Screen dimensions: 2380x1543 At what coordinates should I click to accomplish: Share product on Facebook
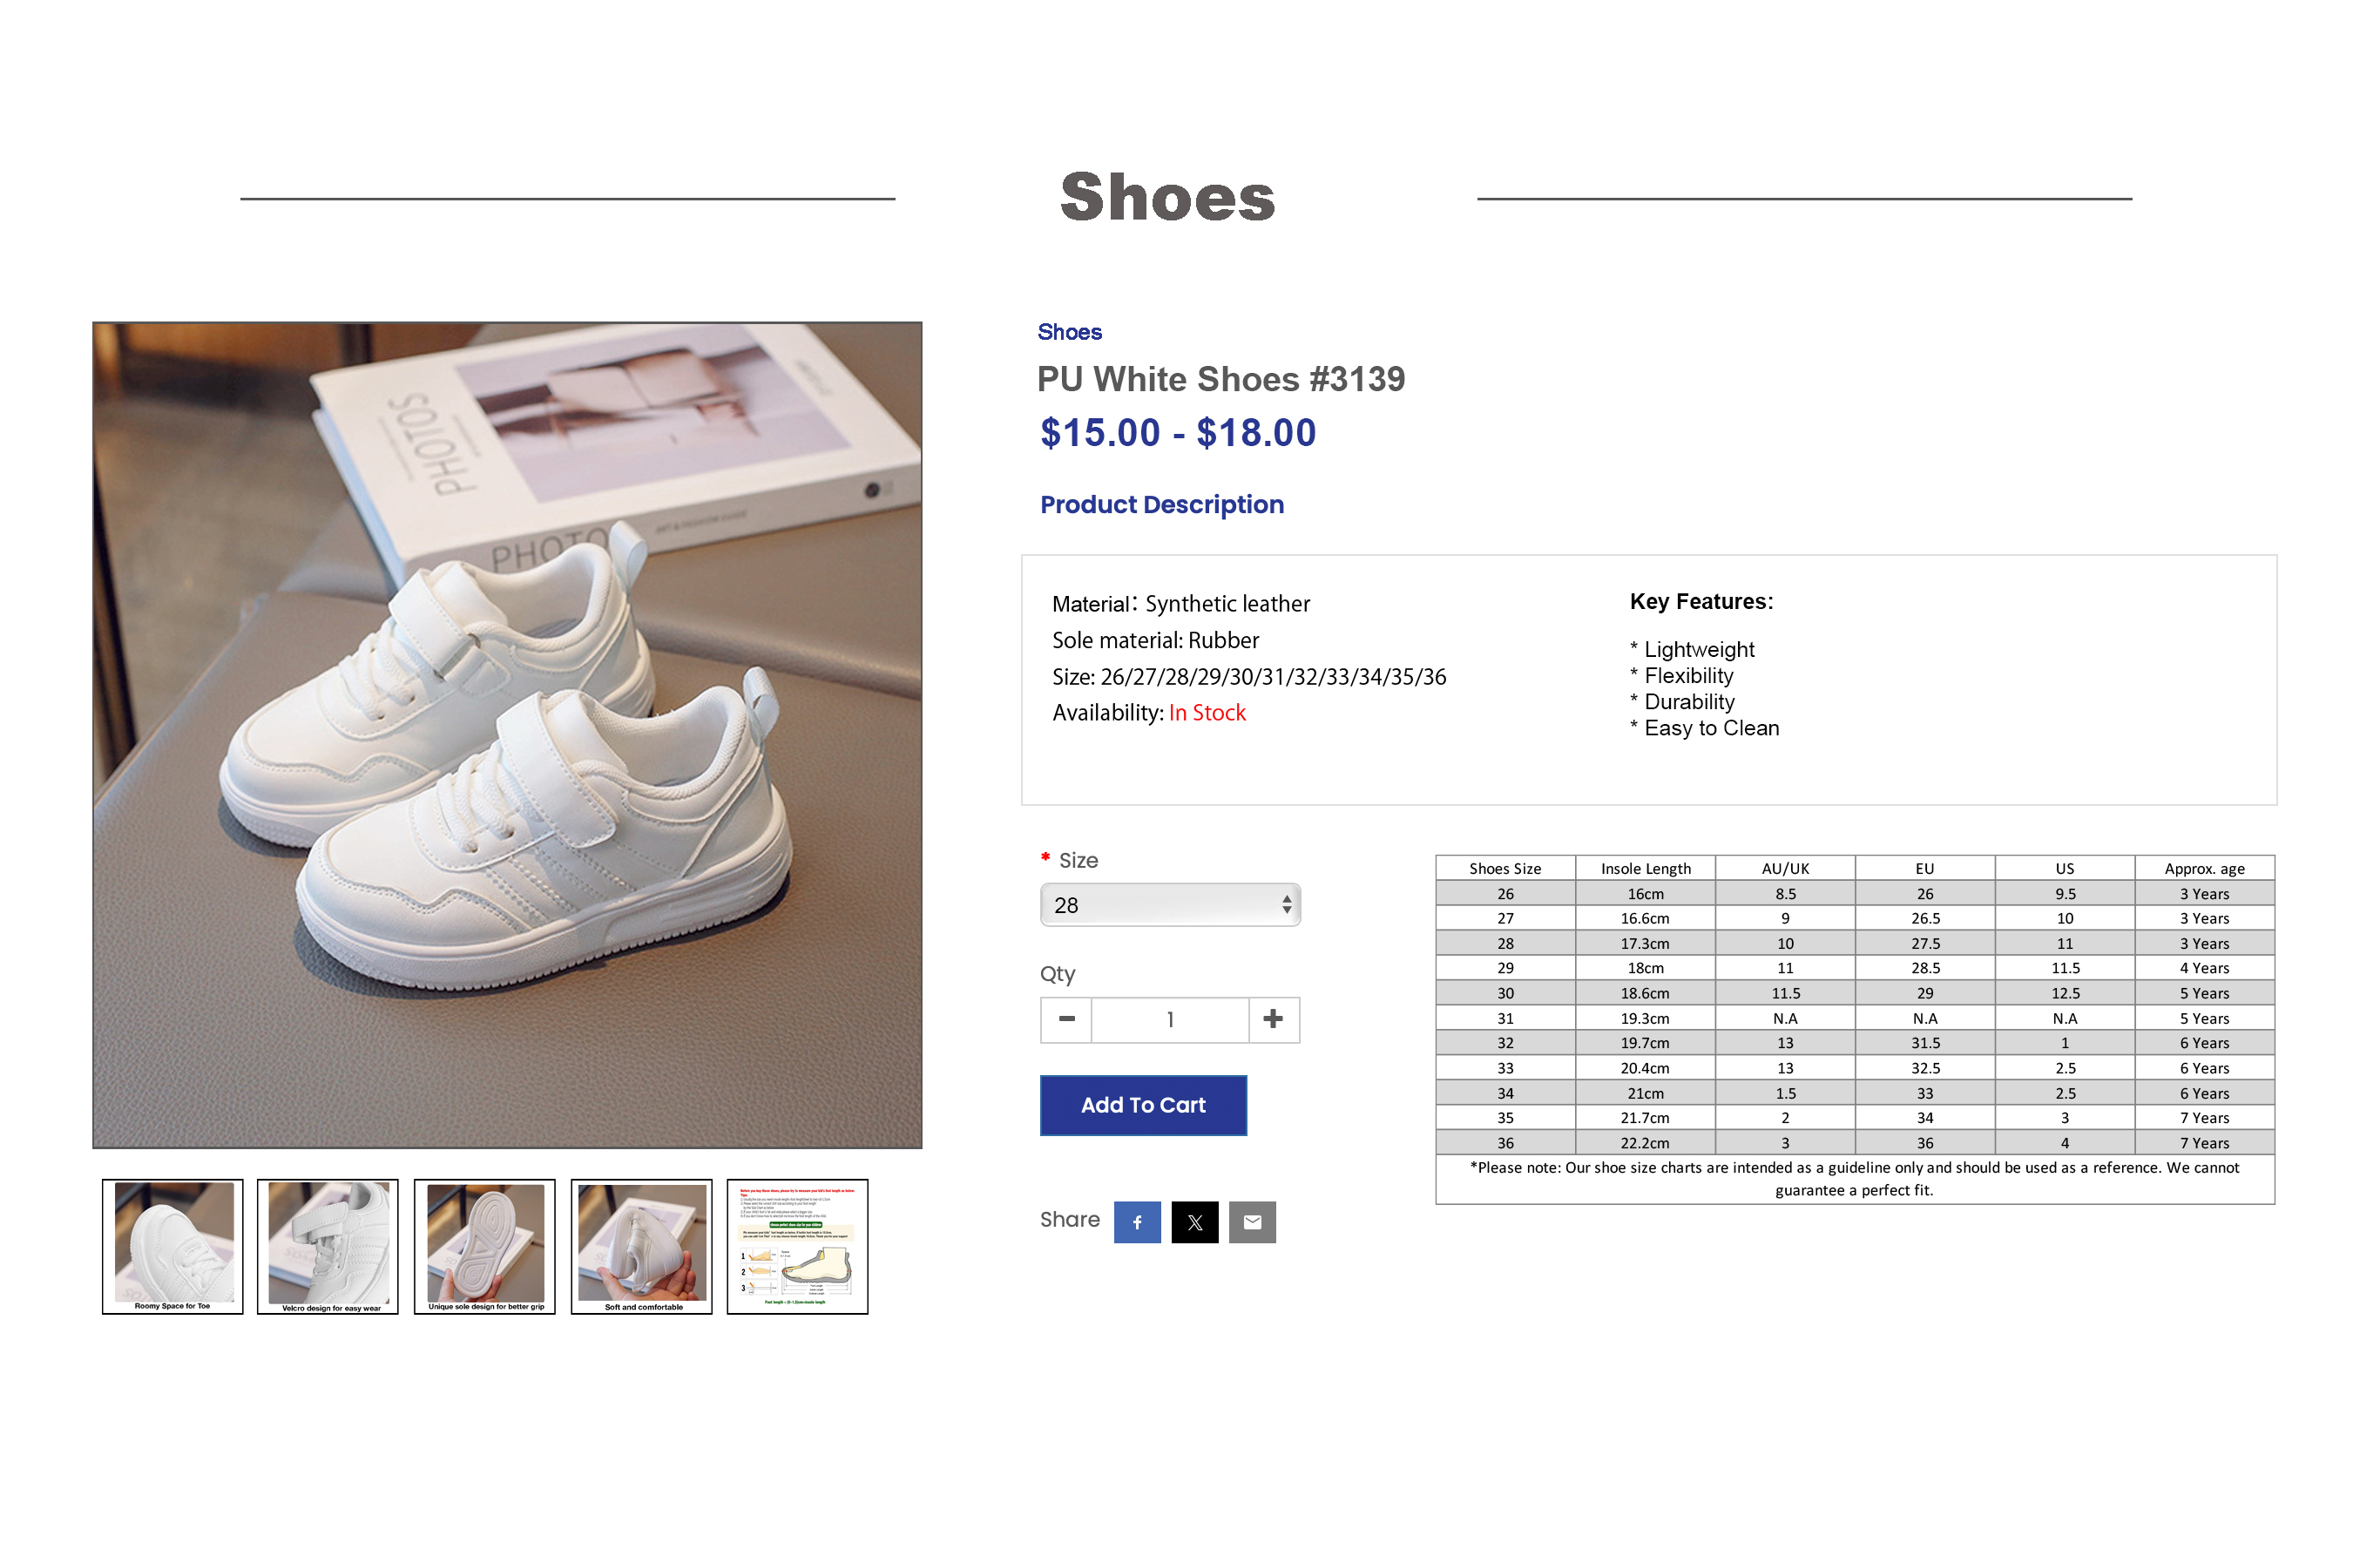[x=1137, y=1222]
